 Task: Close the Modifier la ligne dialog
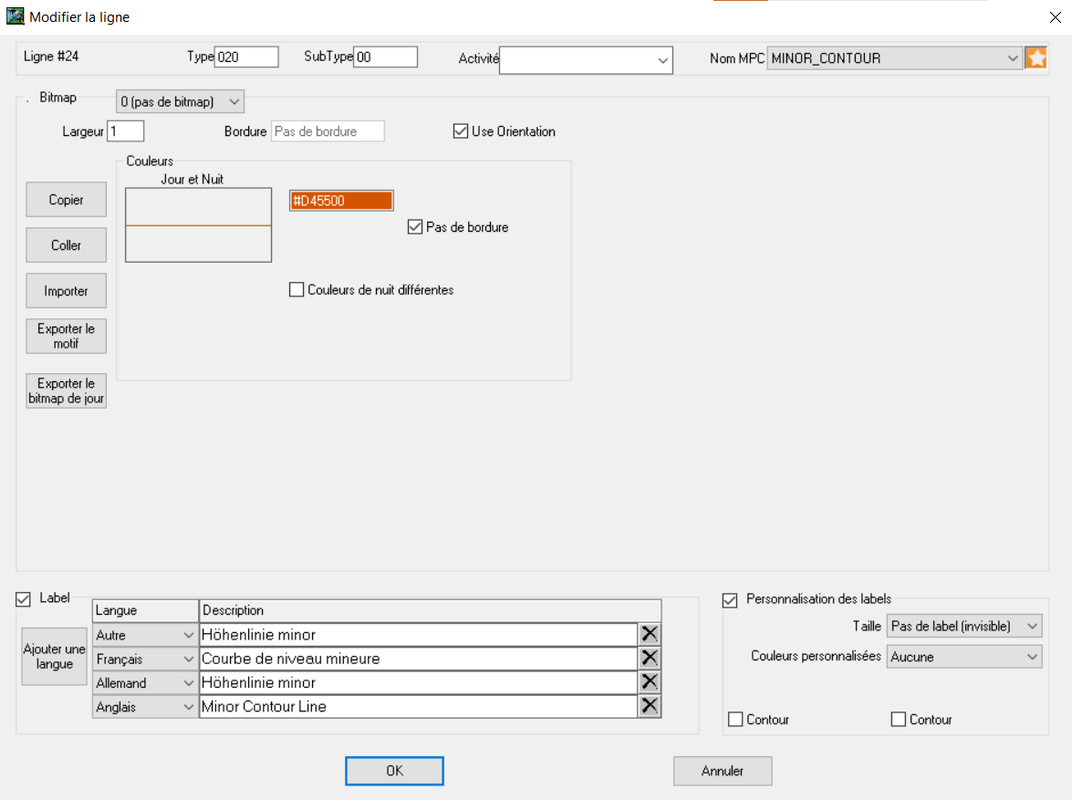[x=1055, y=17]
